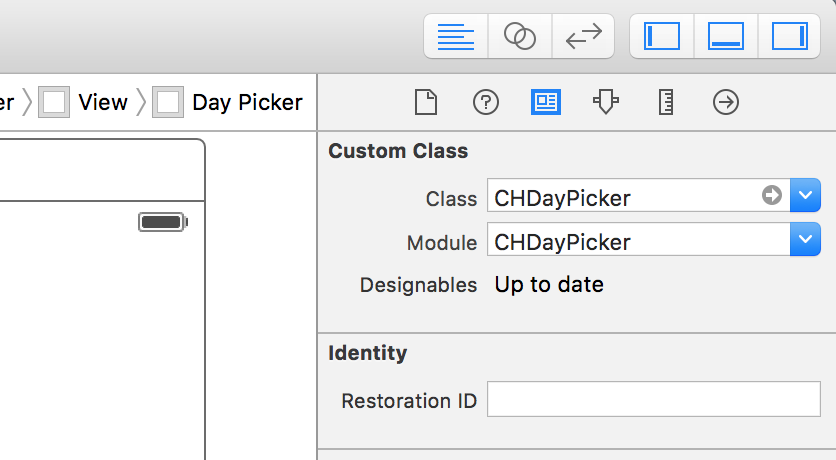Screen dimensions: 836x460
Task: Open the Assistant editor
Action: pos(520,36)
